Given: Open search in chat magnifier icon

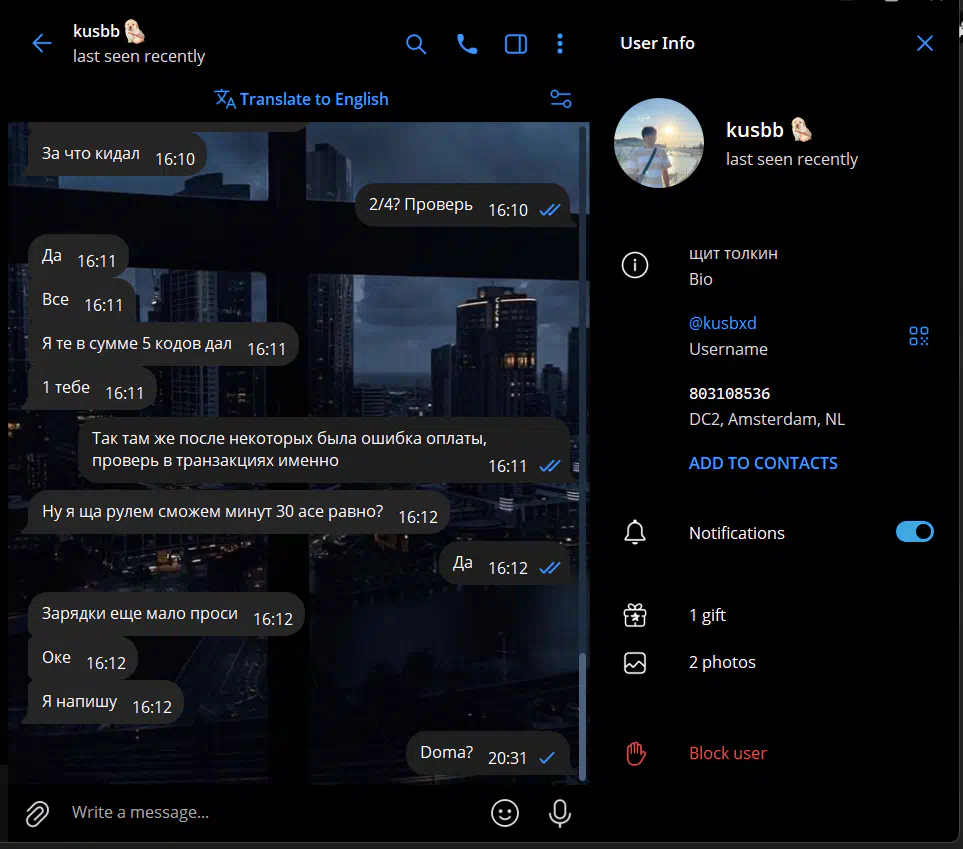Looking at the screenshot, I should tap(416, 44).
